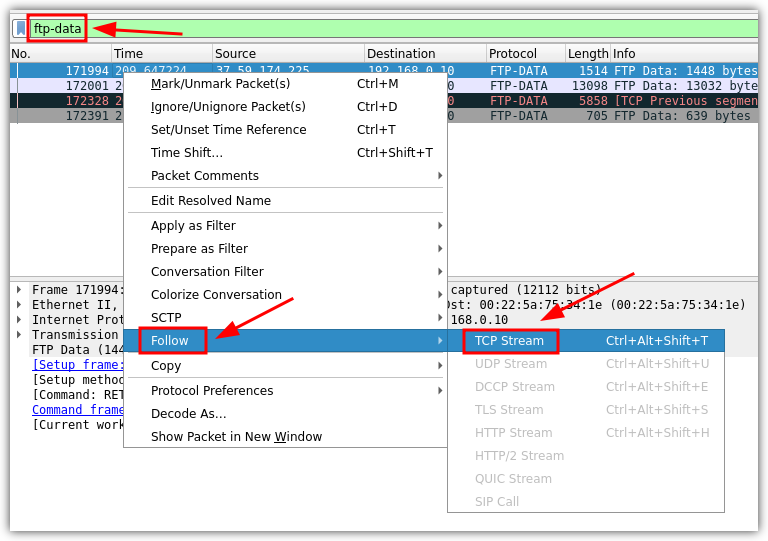Viewport: 768px width, 541px height.
Task: Open the Prepare as Filter submenu
Action: click(x=199, y=249)
